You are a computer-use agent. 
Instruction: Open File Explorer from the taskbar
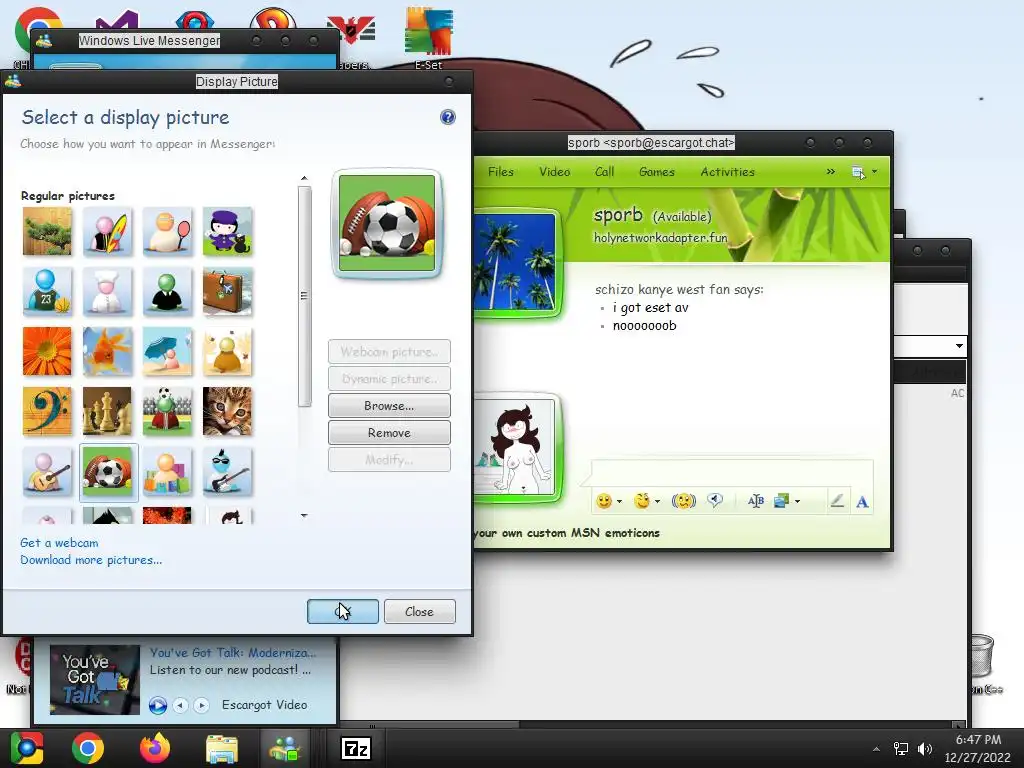221,748
